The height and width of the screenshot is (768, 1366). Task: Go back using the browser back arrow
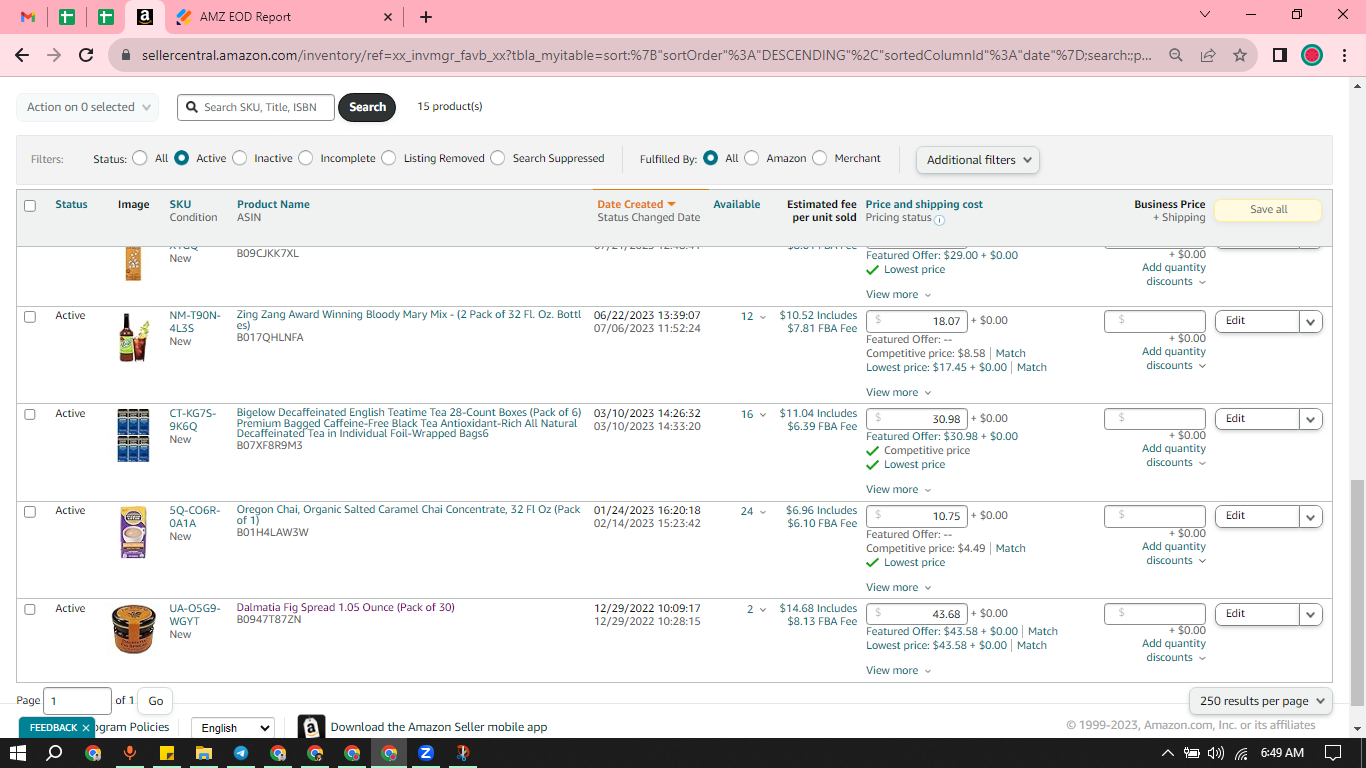click(22, 56)
